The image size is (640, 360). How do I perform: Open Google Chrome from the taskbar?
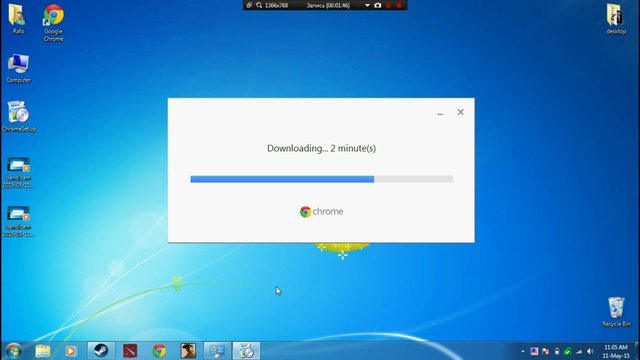pos(159,351)
